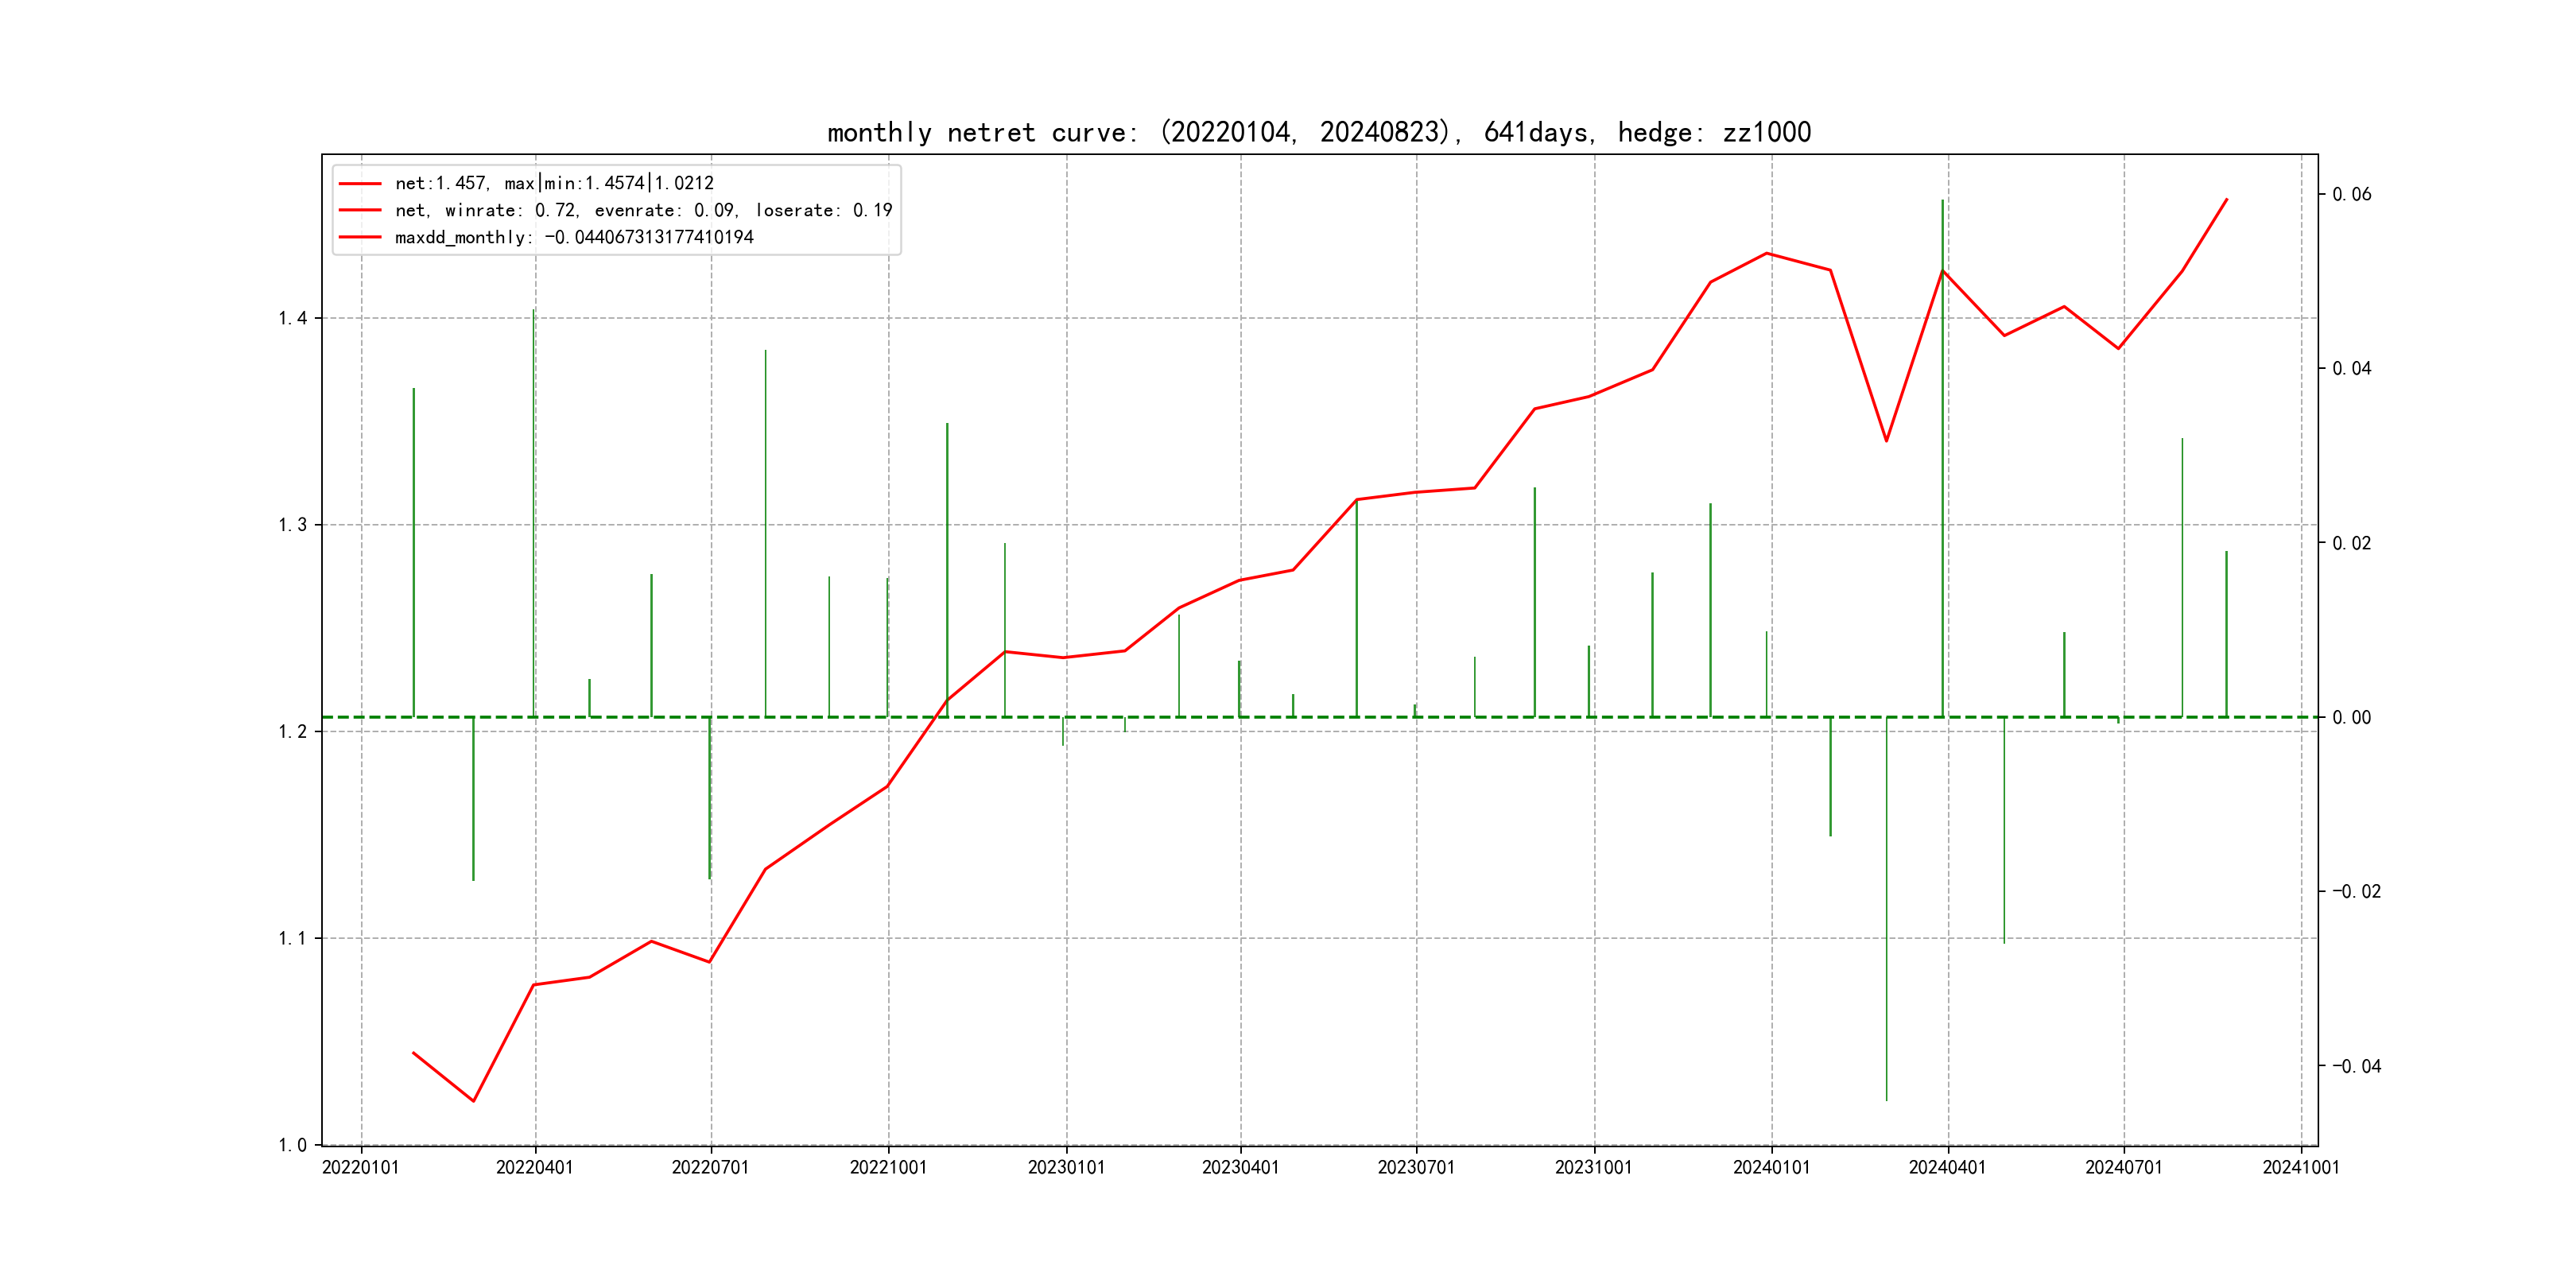
Task: Click the maxdd_monthly legend entry
Action: (x=574, y=237)
